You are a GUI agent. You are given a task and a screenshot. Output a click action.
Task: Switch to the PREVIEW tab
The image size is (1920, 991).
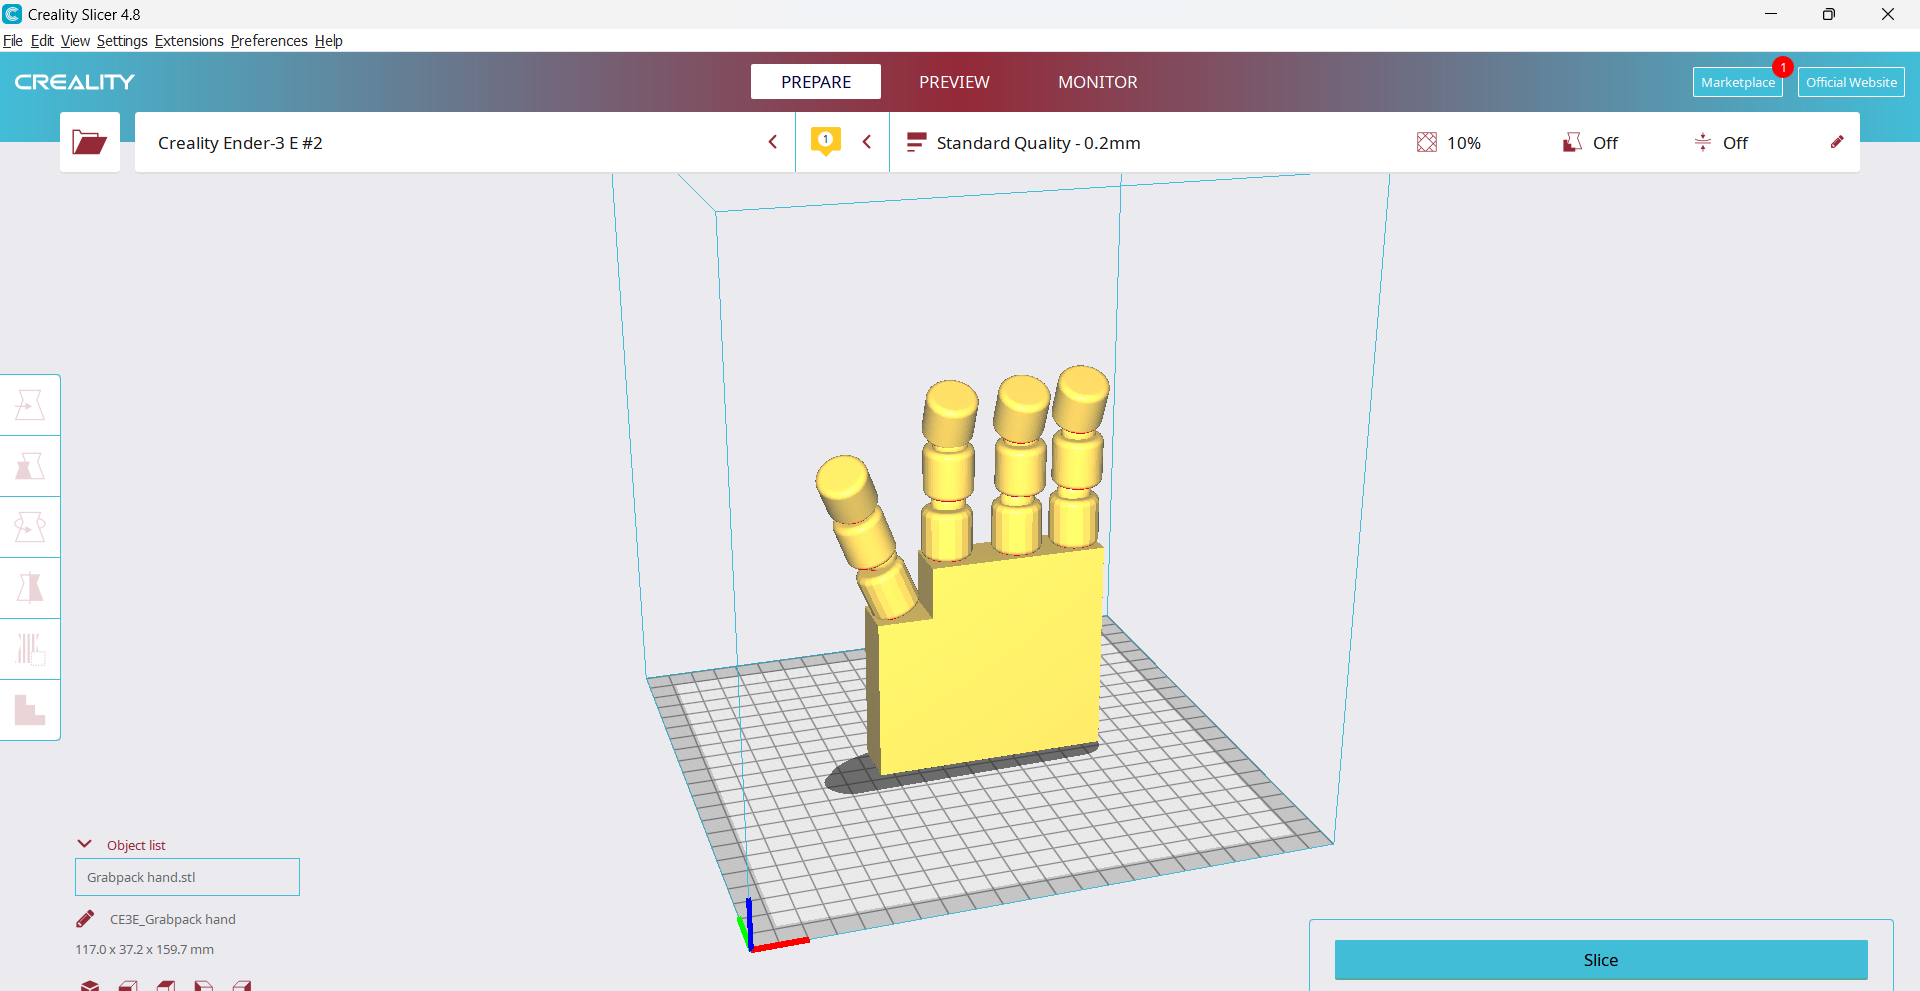tap(954, 82)
